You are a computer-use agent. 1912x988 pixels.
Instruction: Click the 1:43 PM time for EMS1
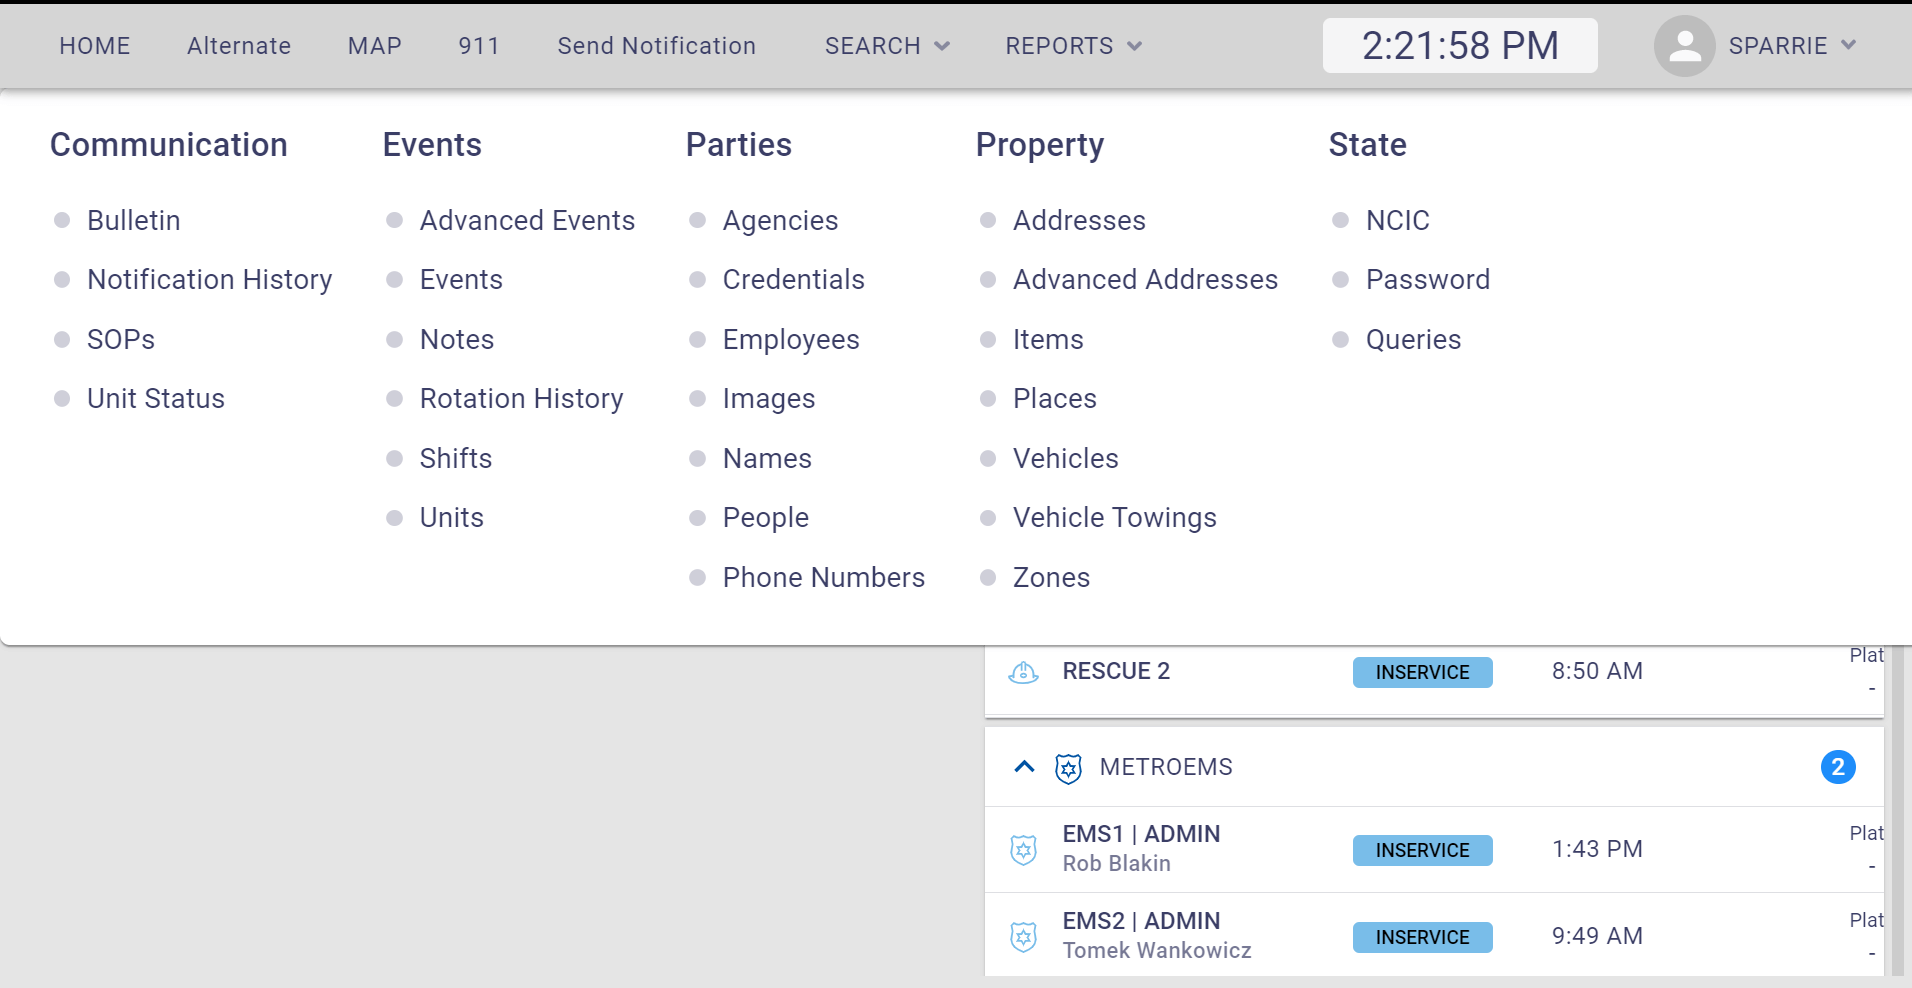click(x=1597, y=849)
